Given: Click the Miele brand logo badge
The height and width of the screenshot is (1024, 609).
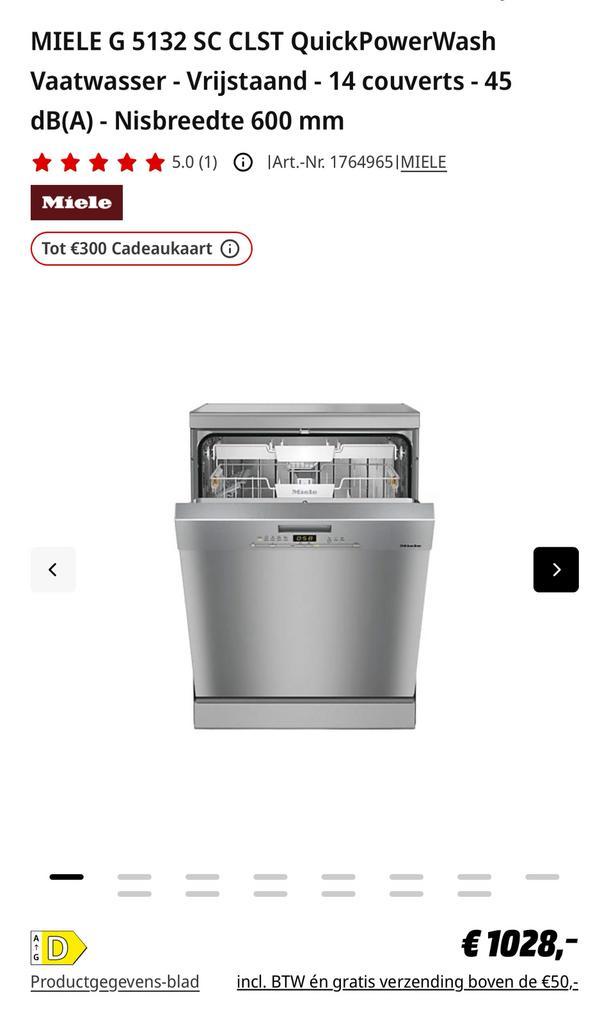Looking at the screenshot, I should click(x=76, y=202).
